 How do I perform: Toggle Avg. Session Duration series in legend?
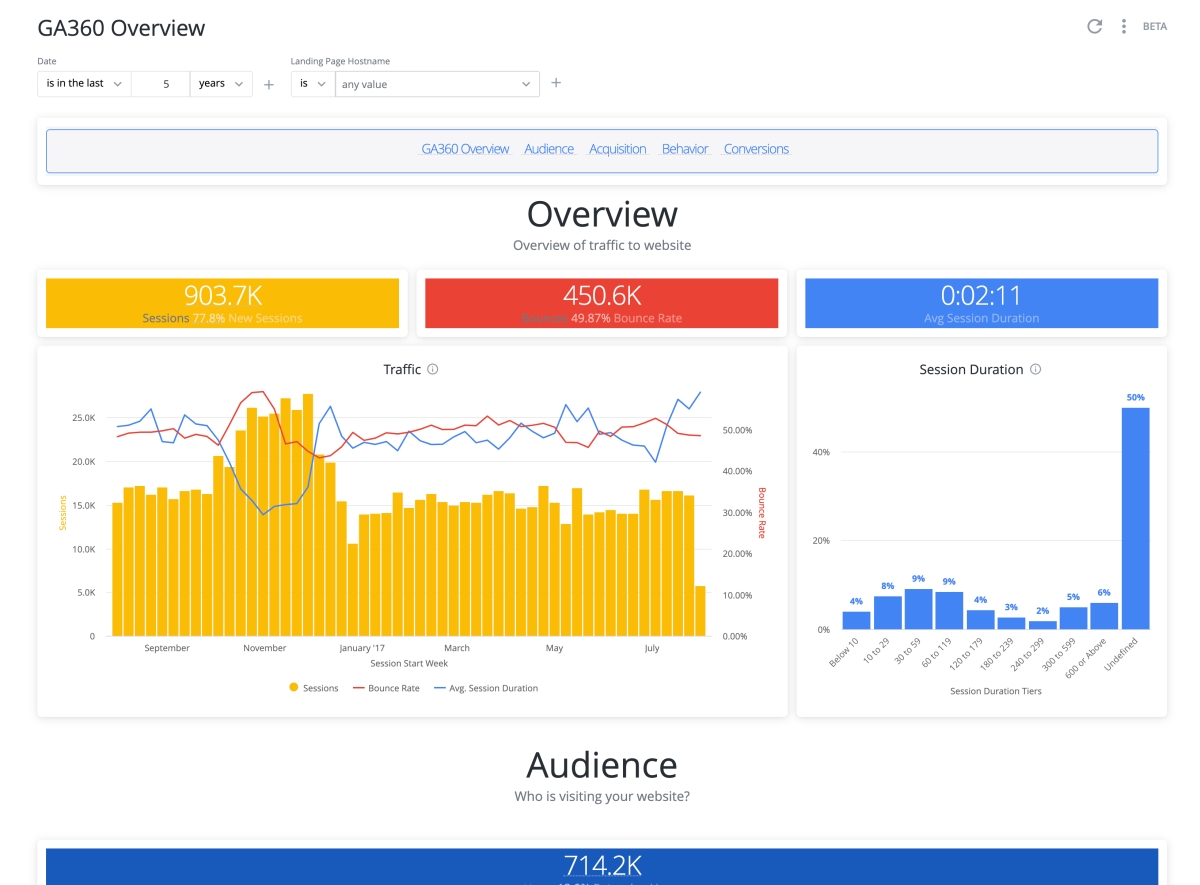pyautogui.click(x=485, y=688)
